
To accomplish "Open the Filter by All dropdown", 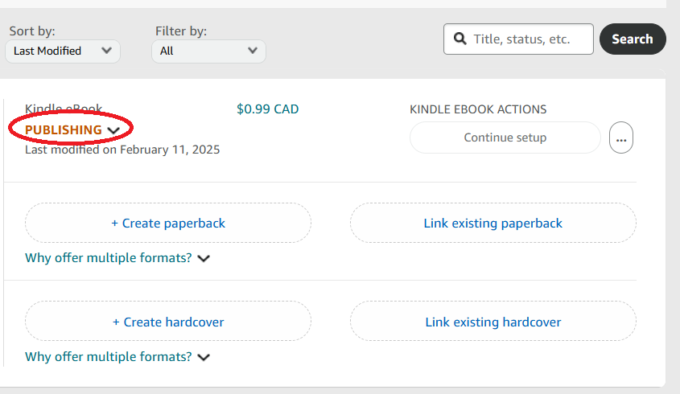I will [x=209, y=51].
